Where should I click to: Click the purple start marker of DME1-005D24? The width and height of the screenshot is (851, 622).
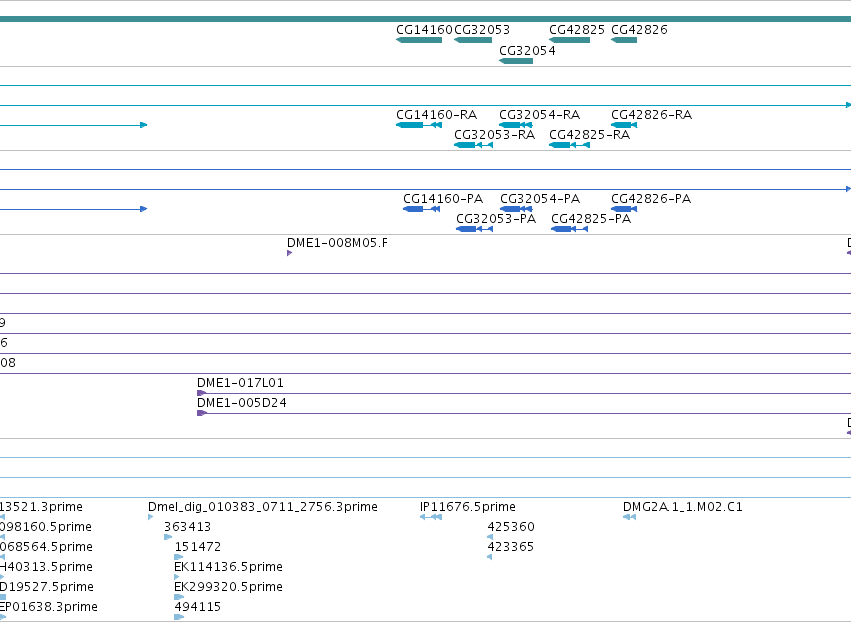(x=201, y=414)
